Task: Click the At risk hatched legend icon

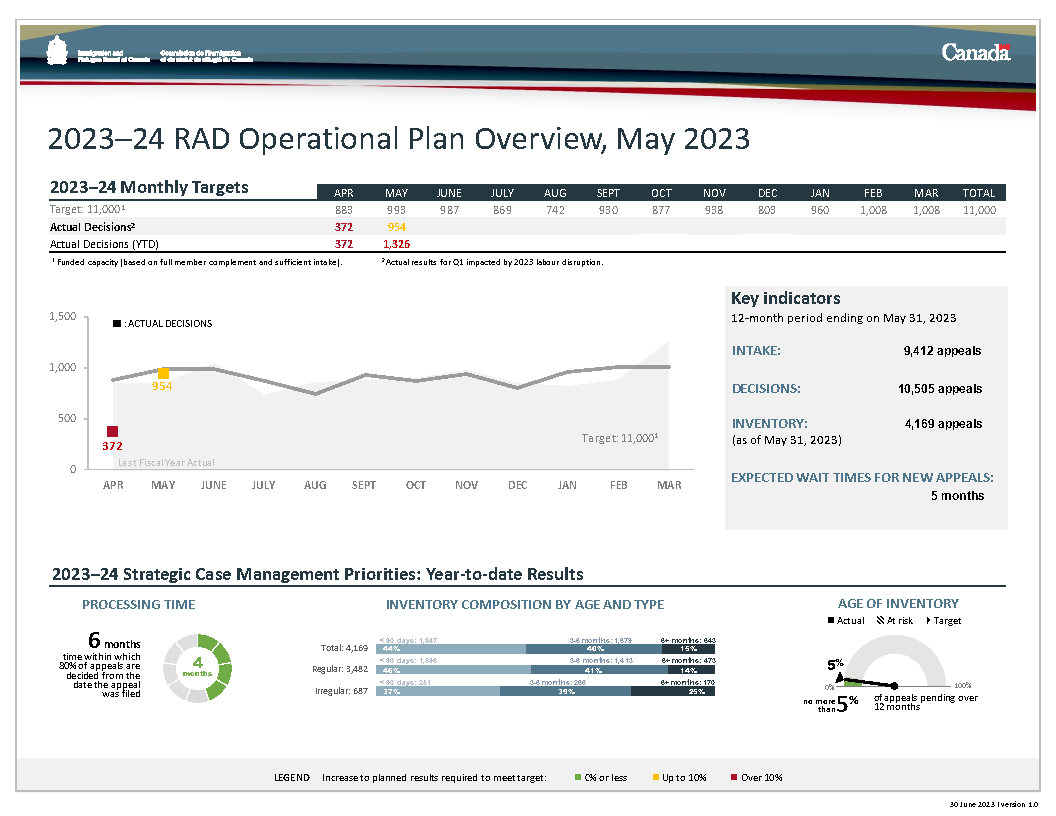Action: coord(880,621)
